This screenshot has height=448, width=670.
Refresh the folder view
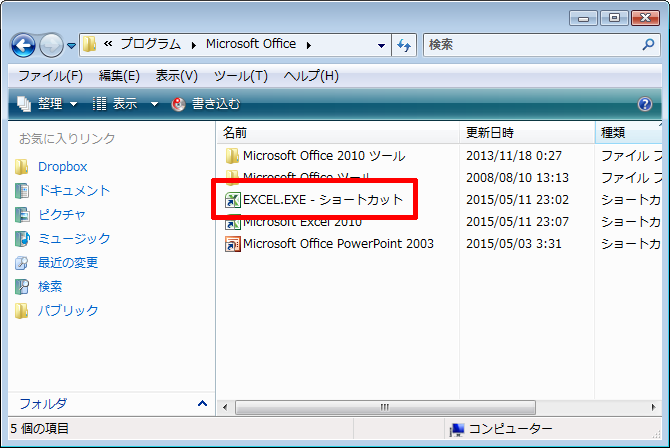click(x=404, y=45)
